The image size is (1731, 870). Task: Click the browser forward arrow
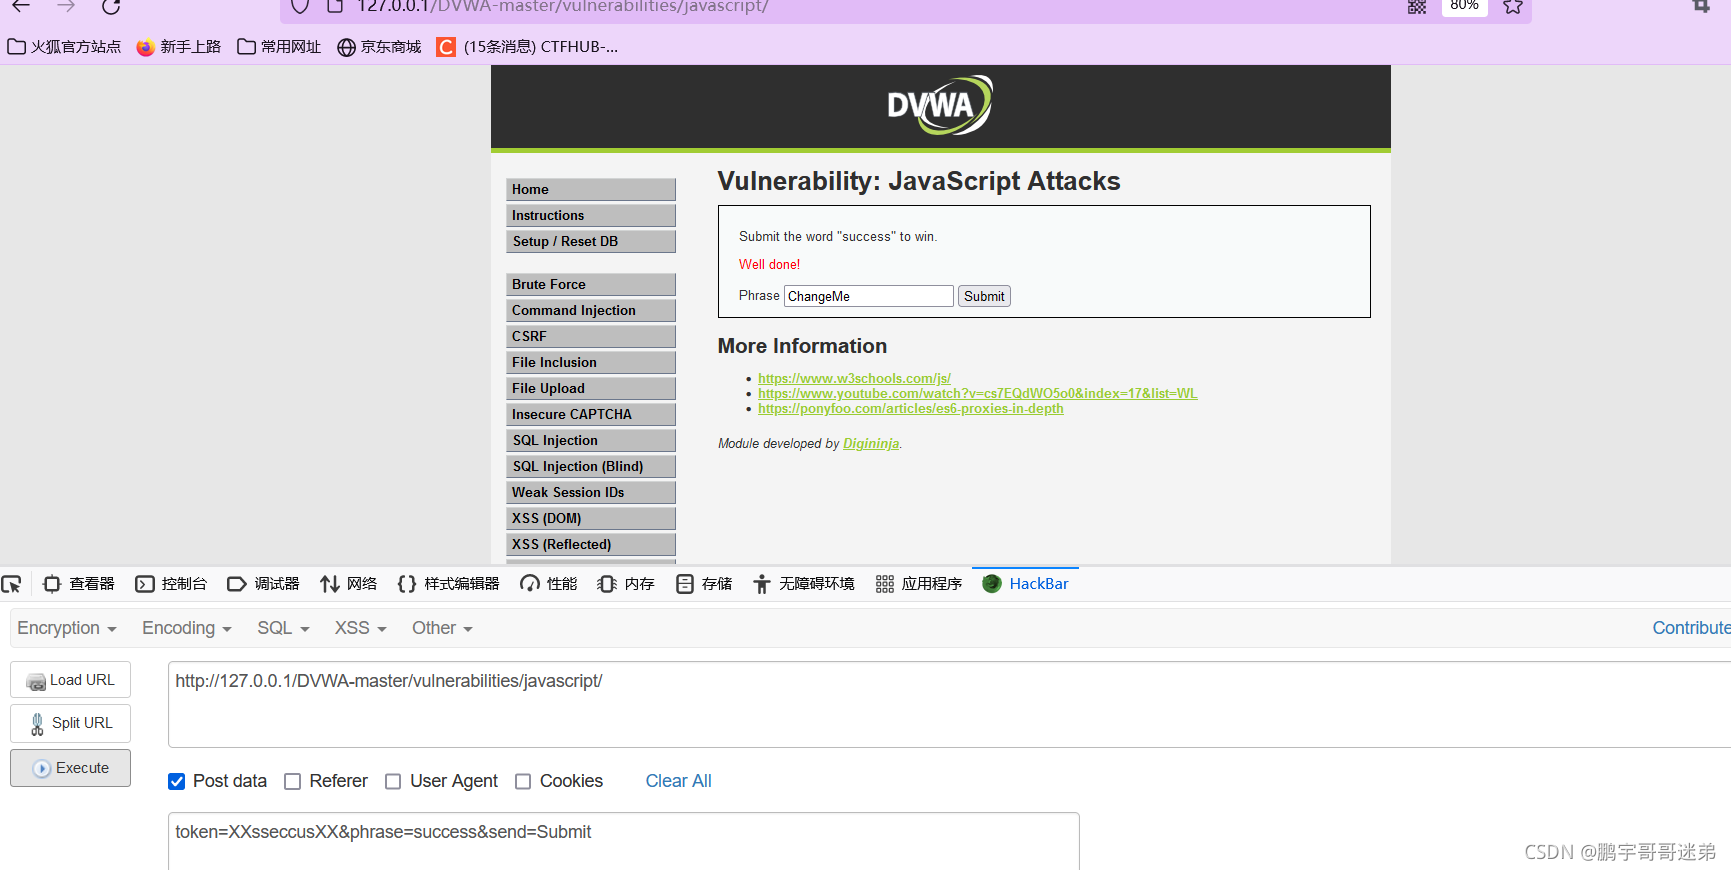(x=66, y=6)
